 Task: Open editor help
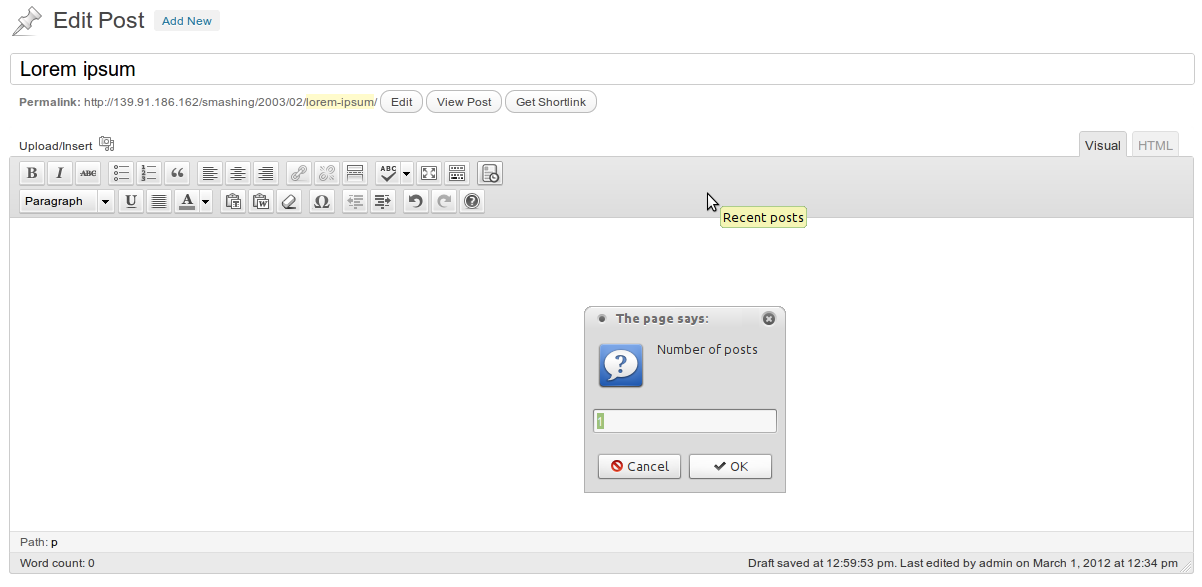point(472,201)
